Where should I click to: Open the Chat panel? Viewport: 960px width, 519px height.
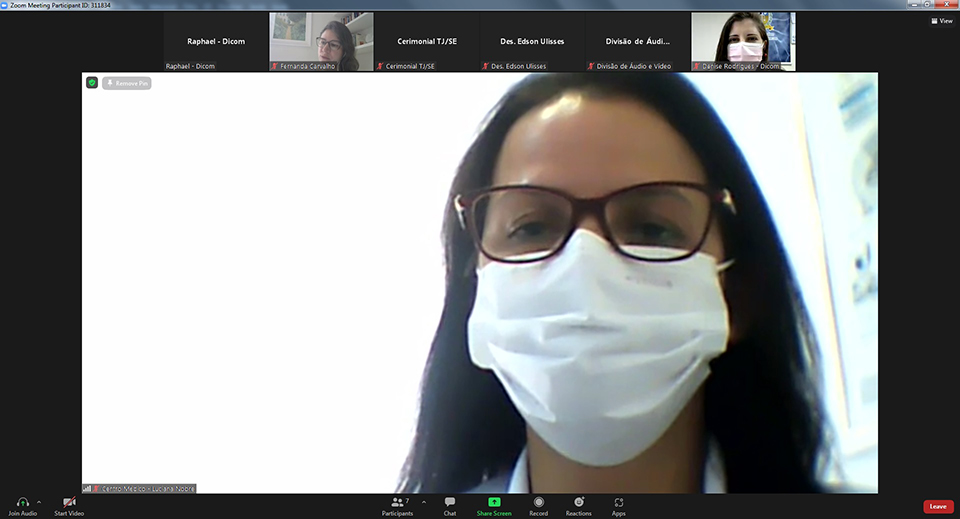(x=450, y=502)
